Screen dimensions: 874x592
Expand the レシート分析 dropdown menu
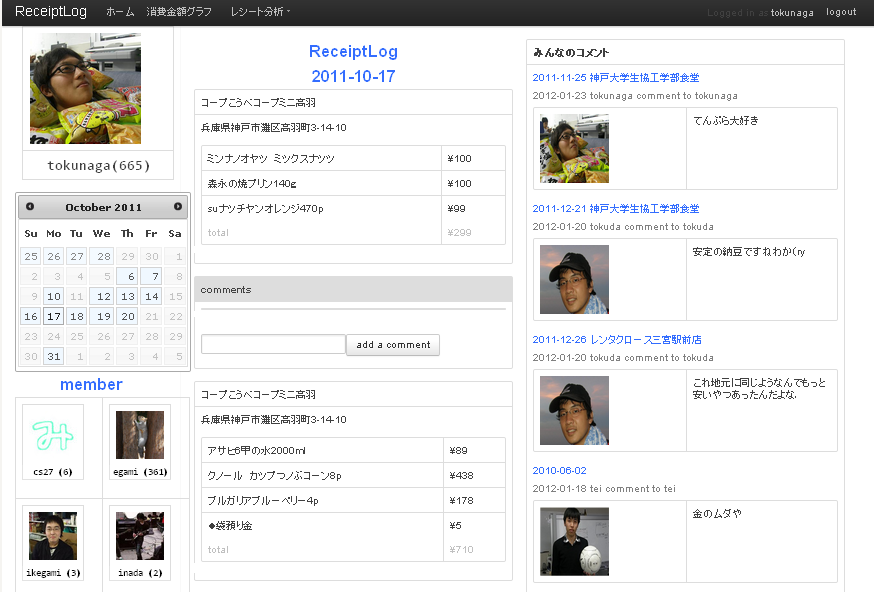(260, 12)
